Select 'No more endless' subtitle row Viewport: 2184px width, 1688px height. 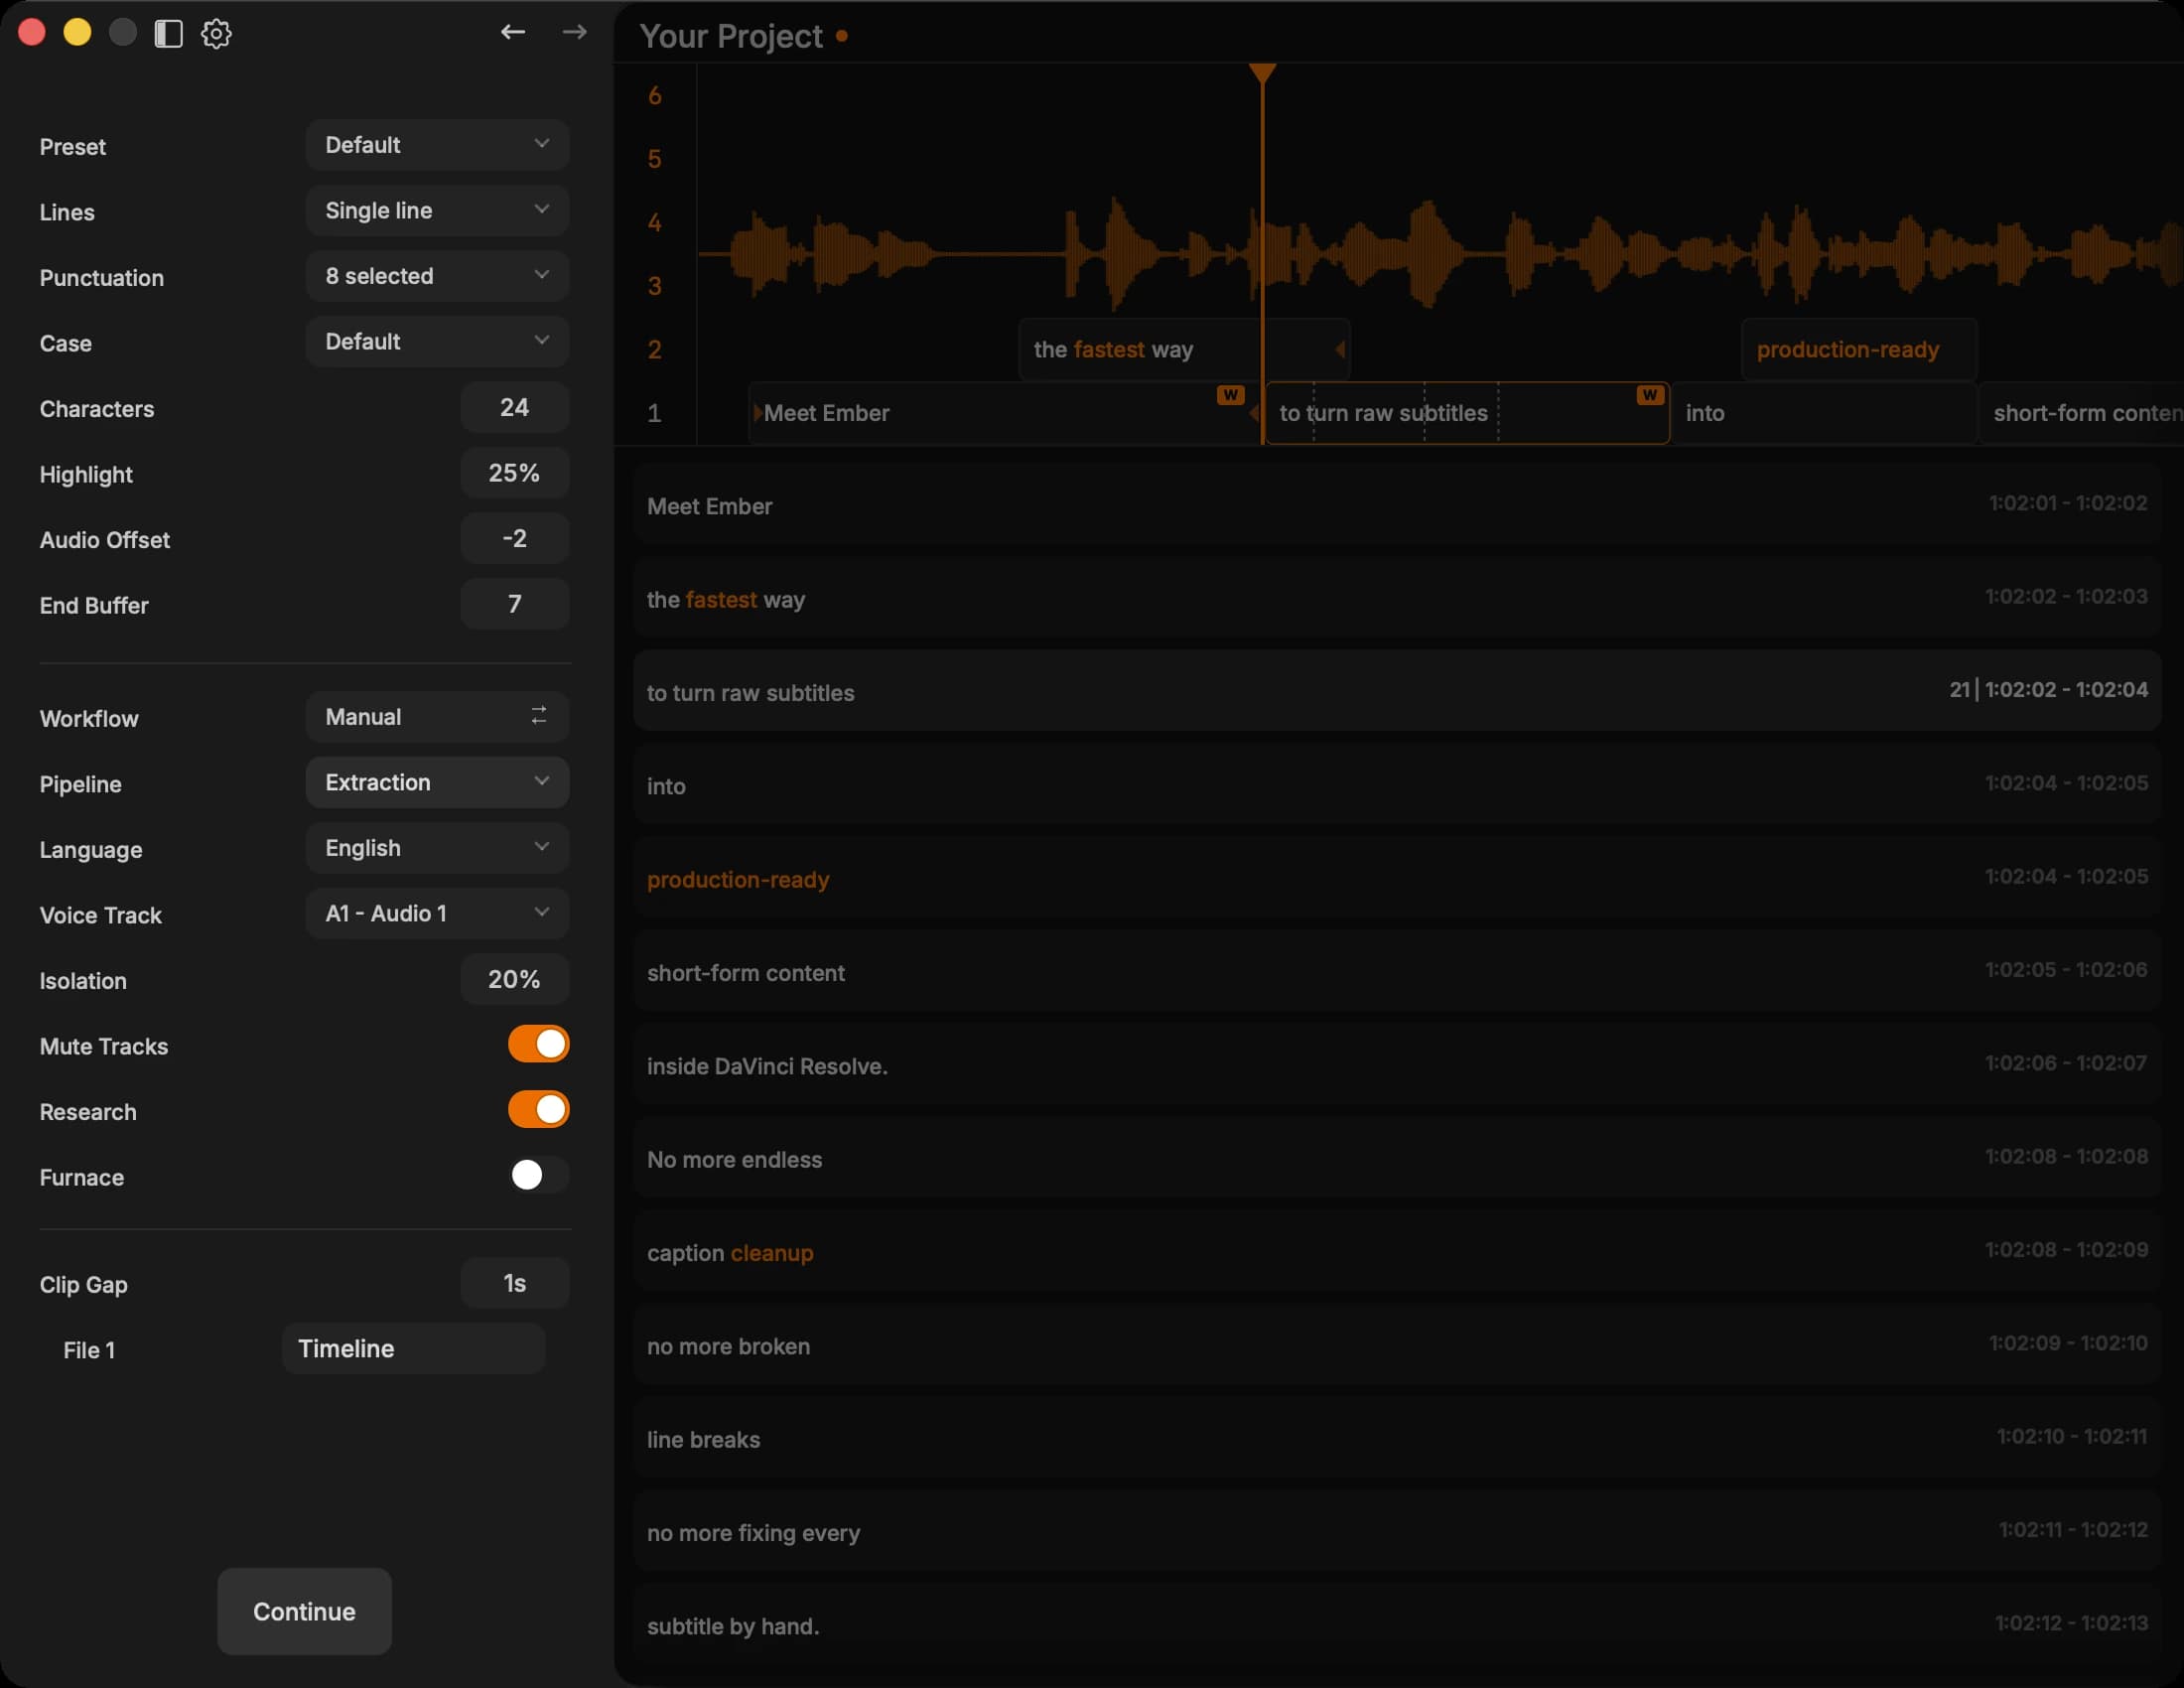1397,1158
